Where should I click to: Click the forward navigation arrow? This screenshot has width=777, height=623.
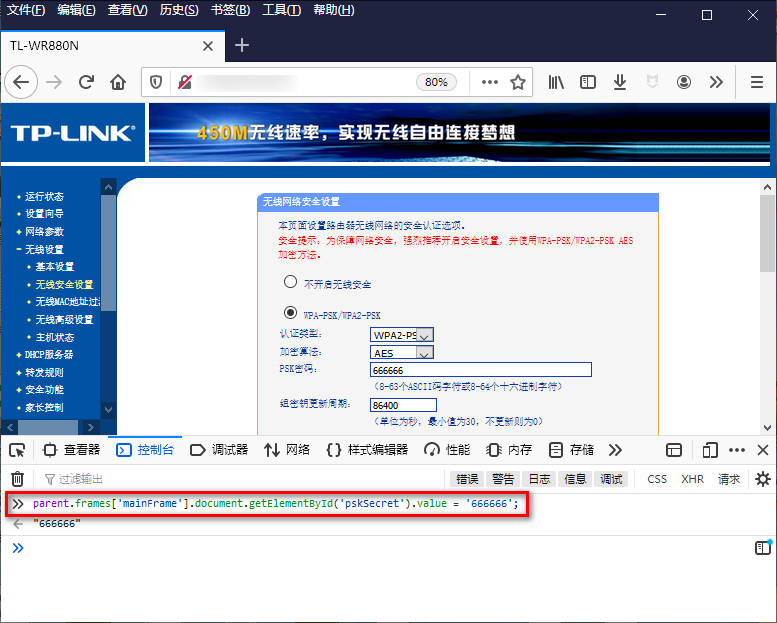tap(54, 82)
